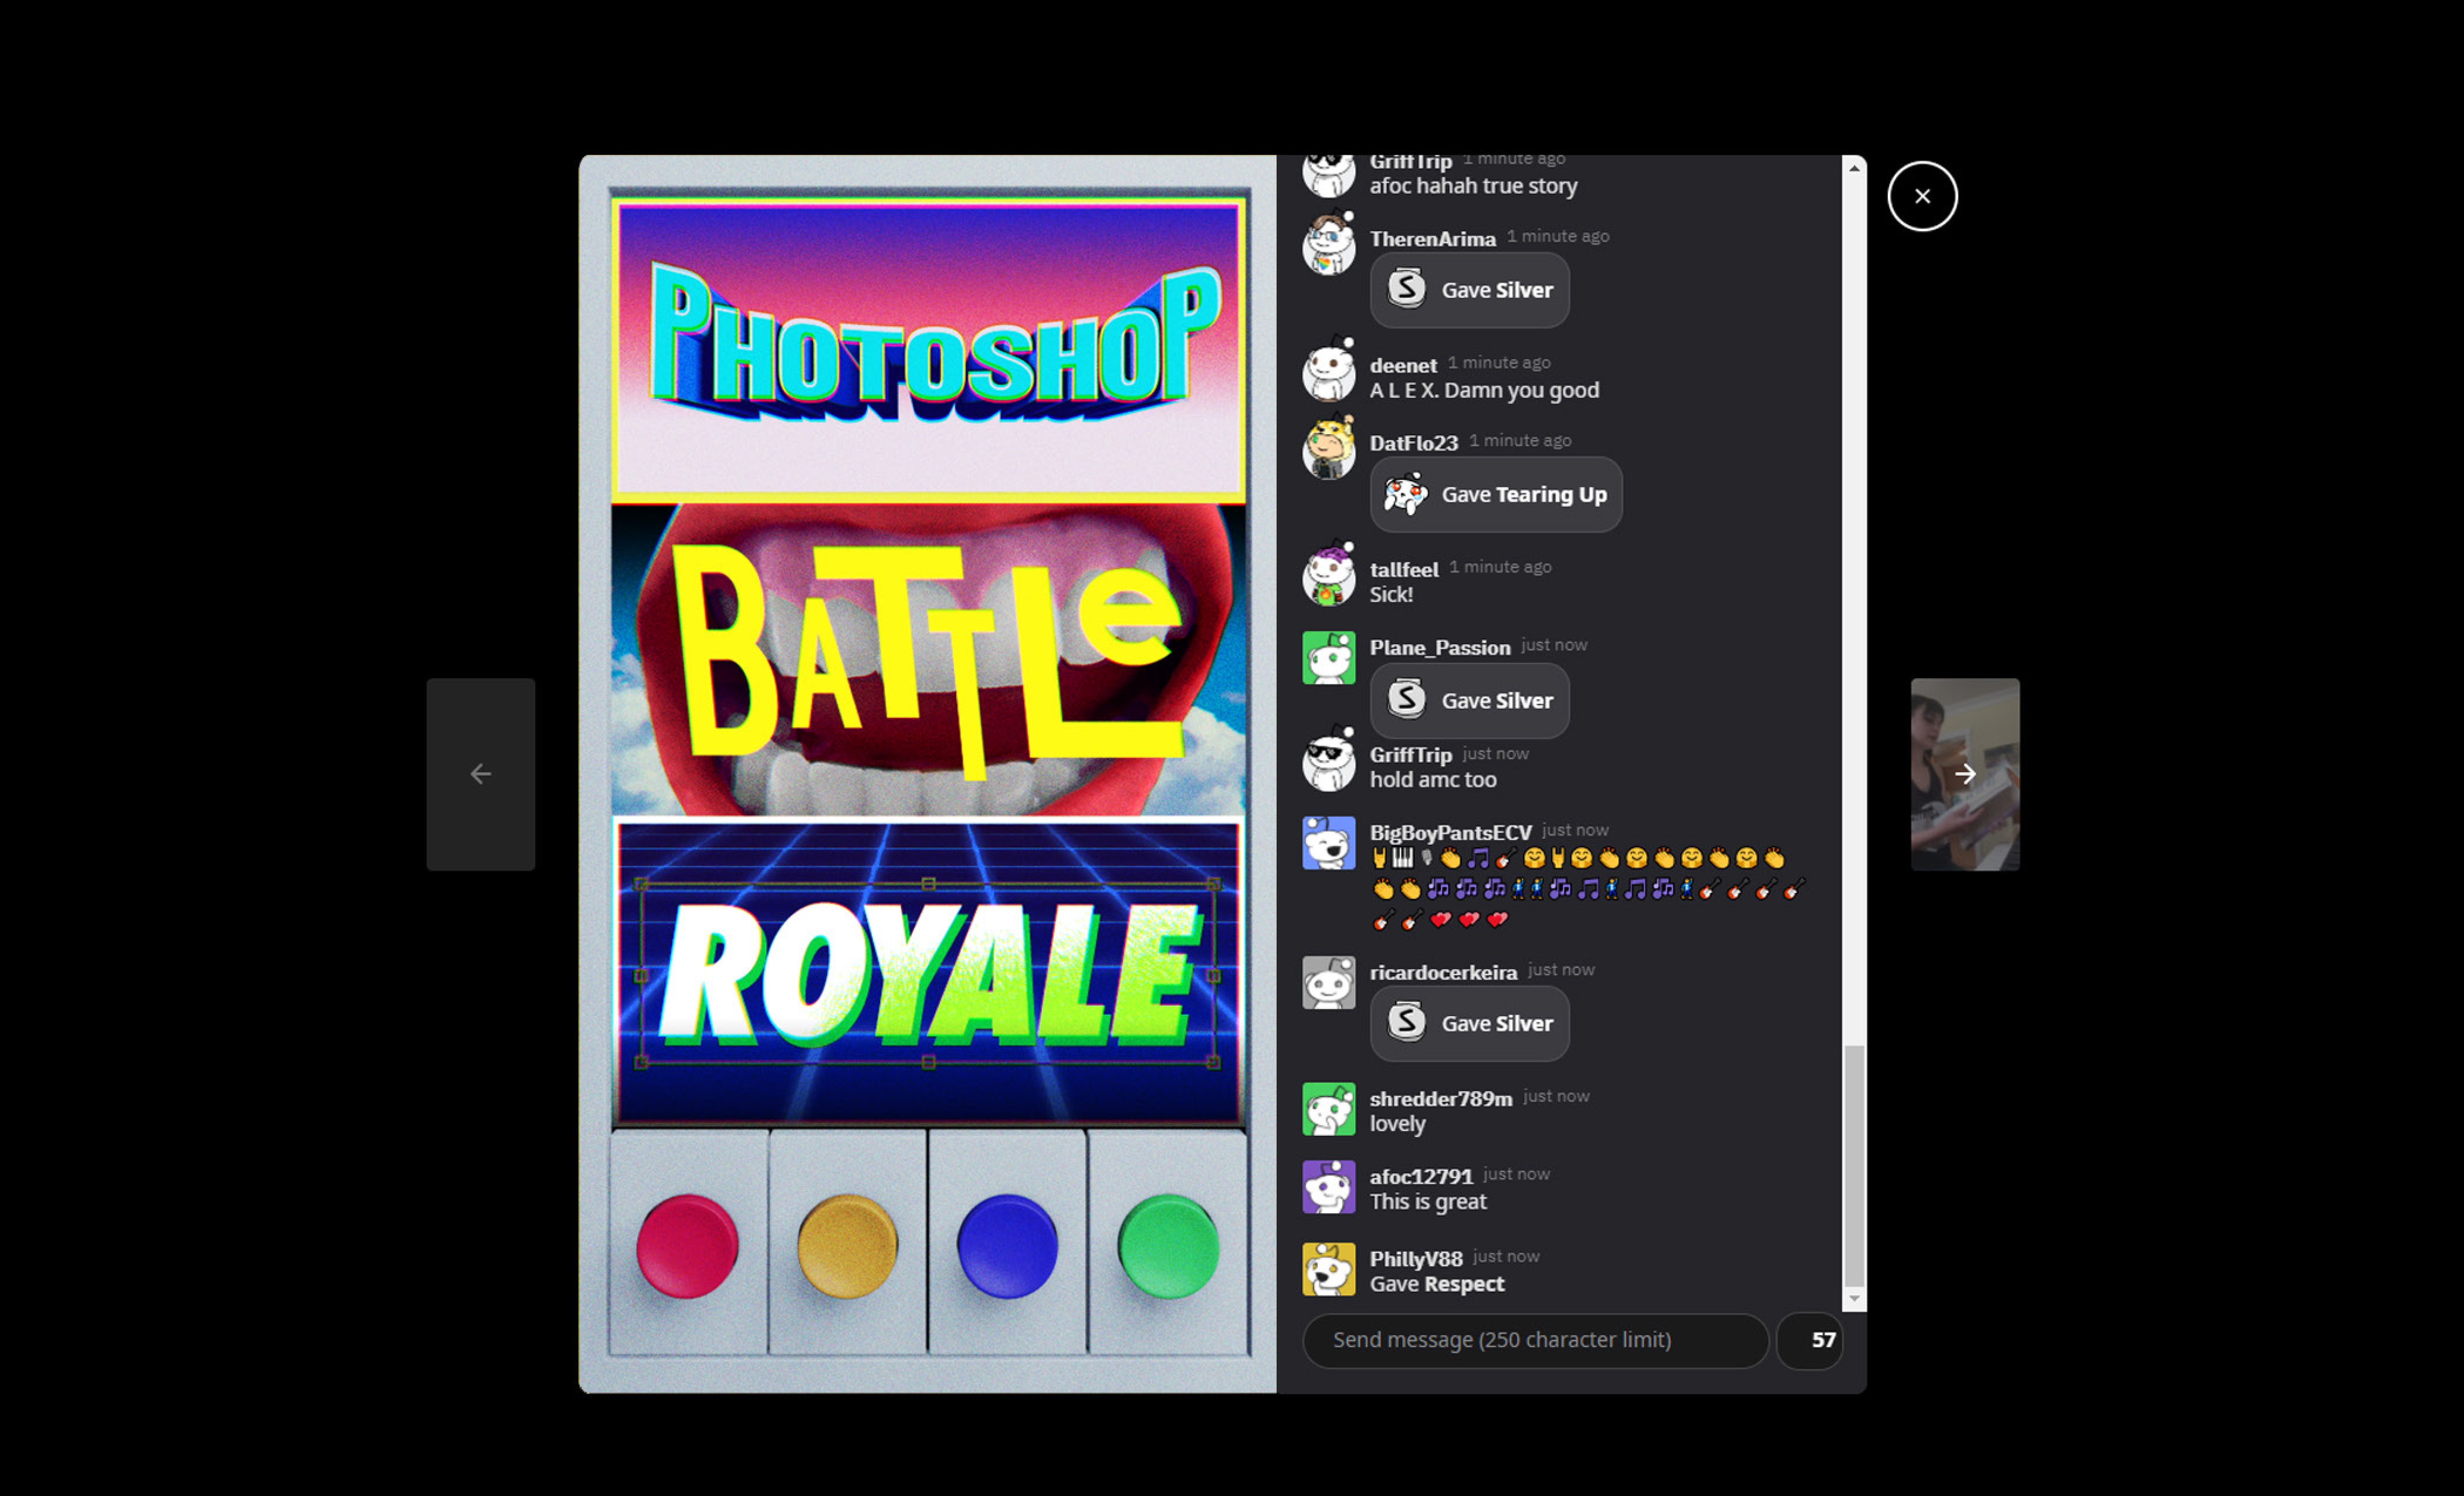The height and width of the screenshot is (1496, 2464).
Task: Open Plane_Passion's green avatar
Action: 1328,657
